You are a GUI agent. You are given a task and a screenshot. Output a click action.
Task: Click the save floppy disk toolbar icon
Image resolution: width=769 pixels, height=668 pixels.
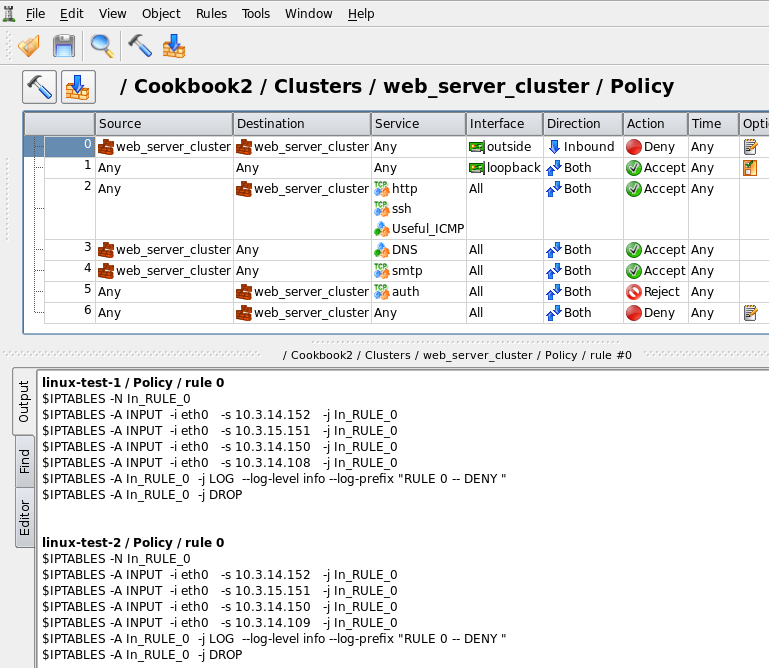[64, 47]
